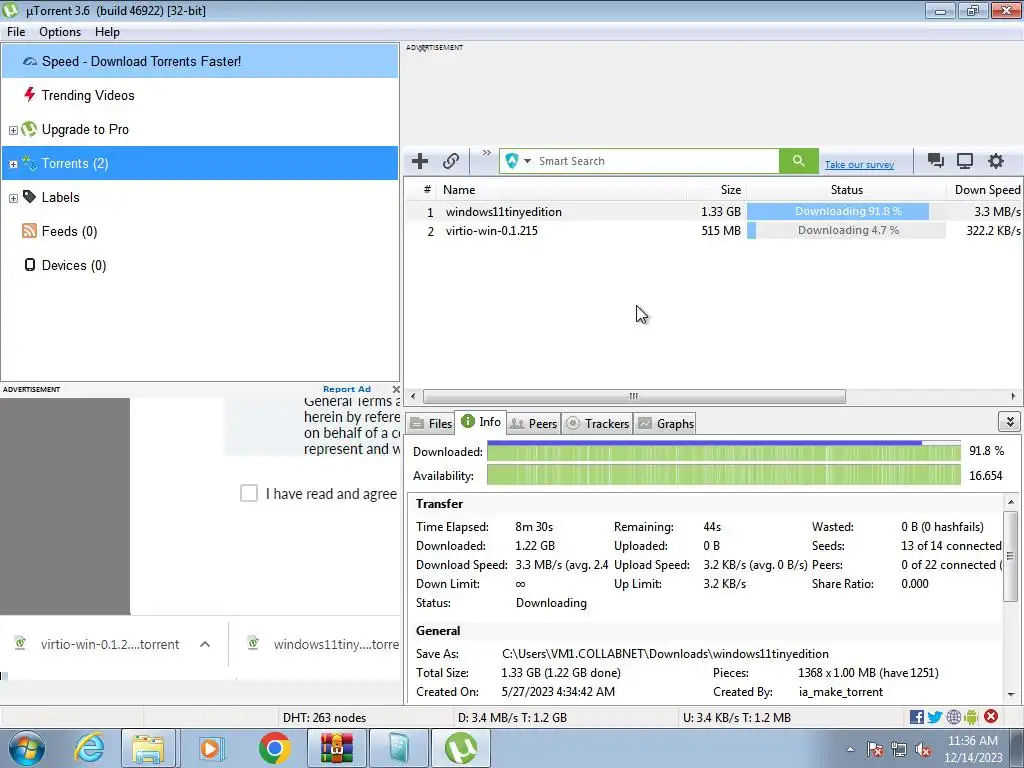
Task: Click the green search magnifier button
Action: (x=798, y=161)
